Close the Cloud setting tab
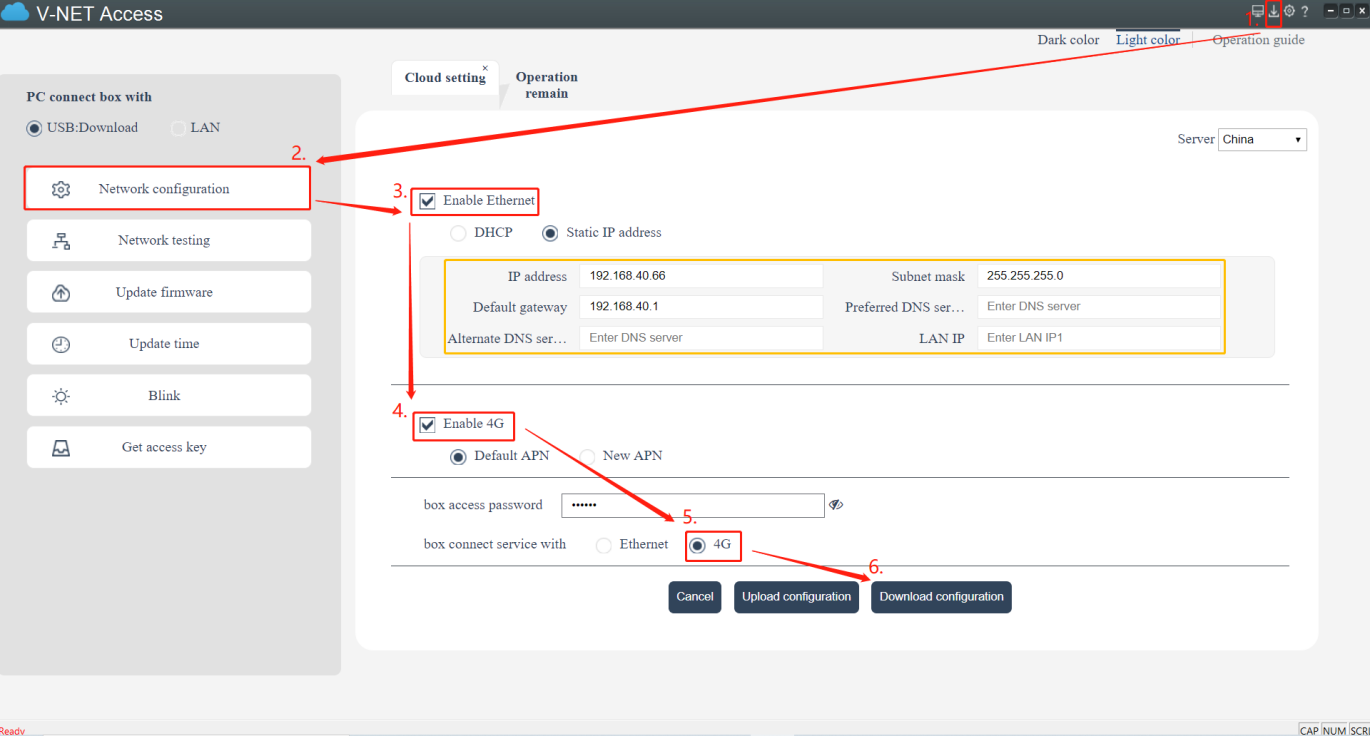Viewport: 1370px width, 736px height. pyautogui.click(x=485, y=68)
